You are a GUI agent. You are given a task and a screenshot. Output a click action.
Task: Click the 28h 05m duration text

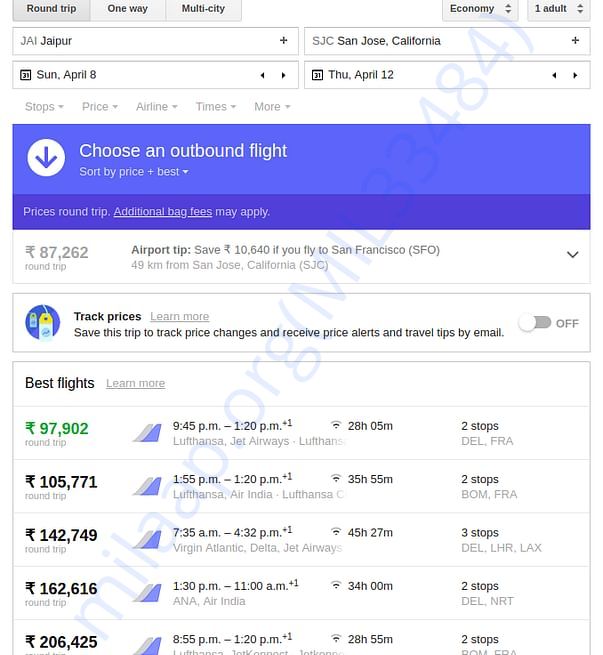[x=370, y=426]
